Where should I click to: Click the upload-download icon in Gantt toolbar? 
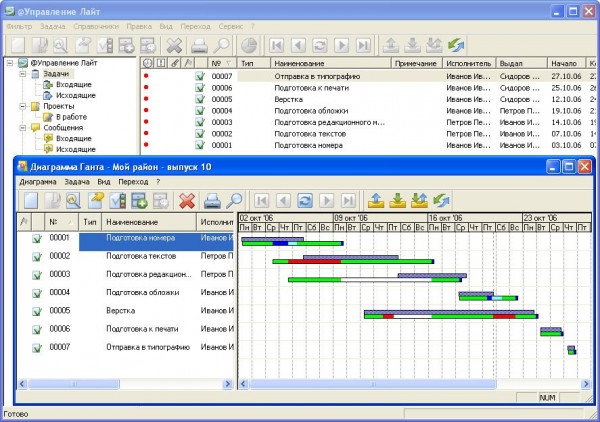[x=419, y=200]
